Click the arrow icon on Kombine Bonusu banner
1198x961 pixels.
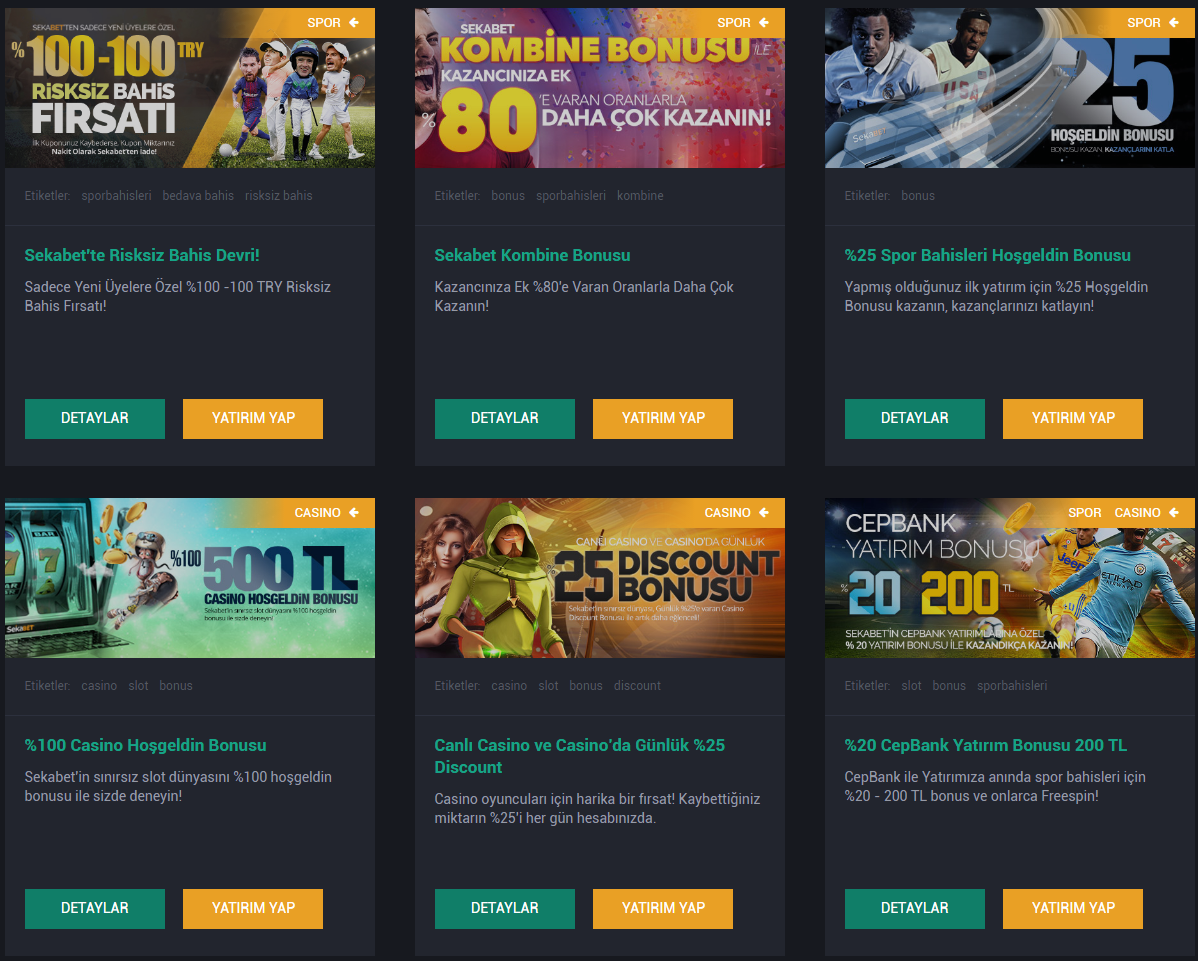[x=764, y=23]
